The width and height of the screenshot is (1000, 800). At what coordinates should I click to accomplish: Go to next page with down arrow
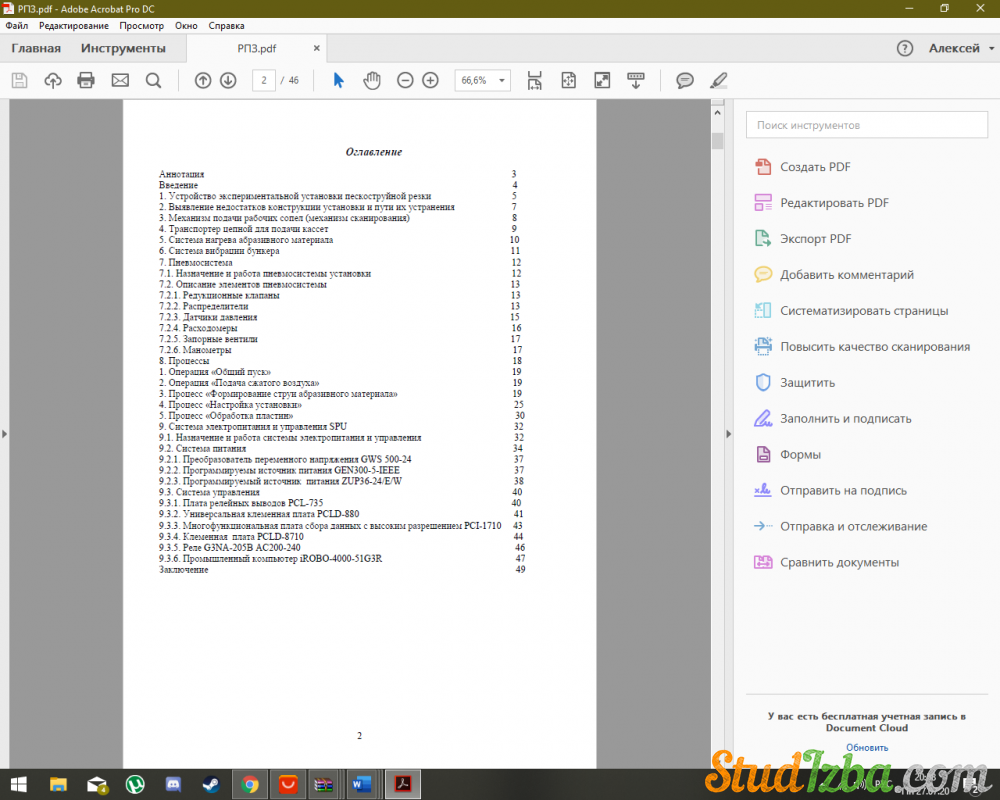[x=228, y=81]
